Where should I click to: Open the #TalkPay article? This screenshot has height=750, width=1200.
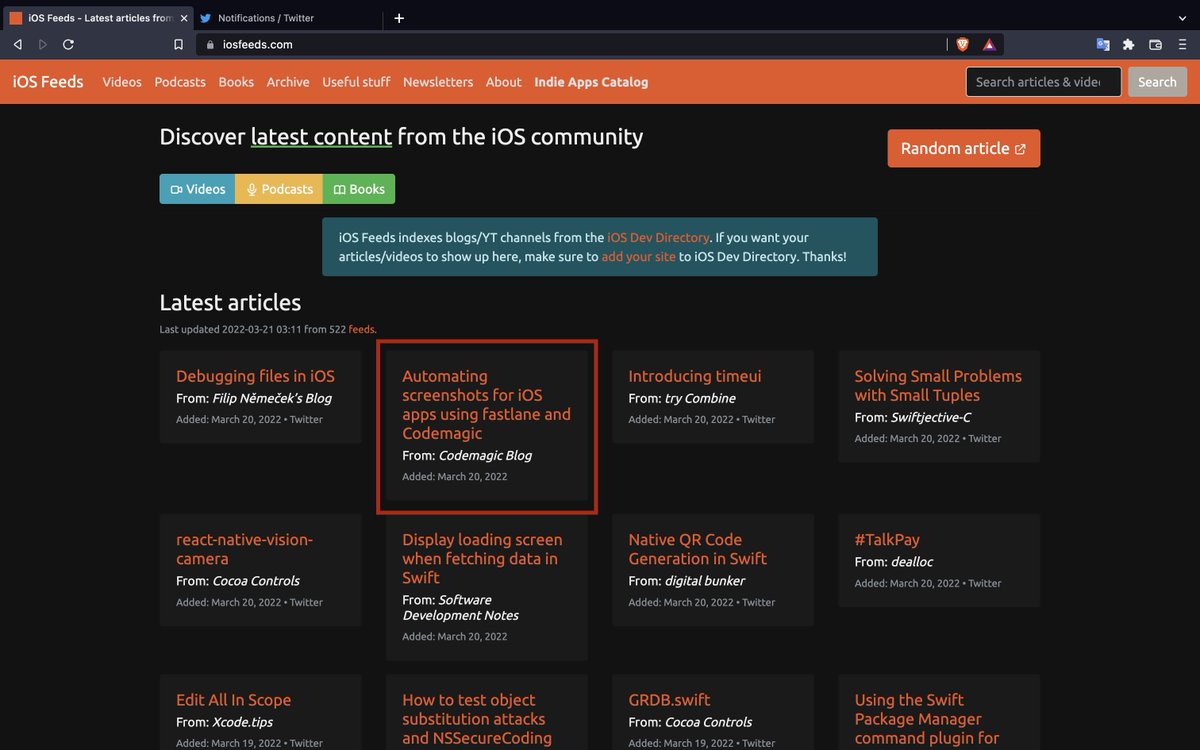pos(887,539)
